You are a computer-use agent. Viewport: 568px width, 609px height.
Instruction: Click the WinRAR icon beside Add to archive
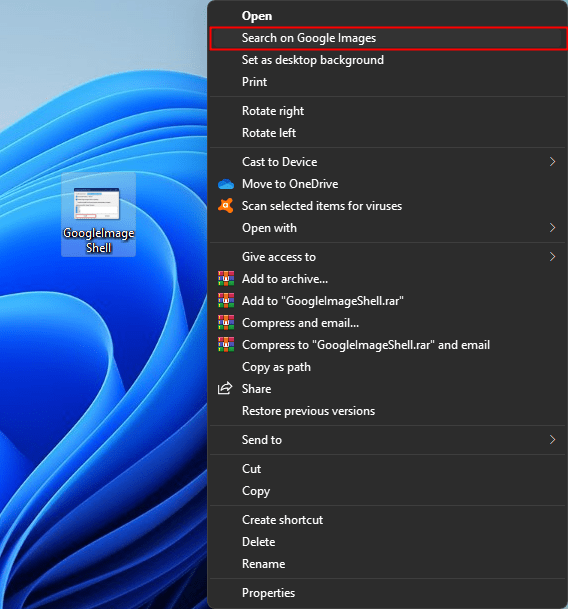tap(226, 278)
